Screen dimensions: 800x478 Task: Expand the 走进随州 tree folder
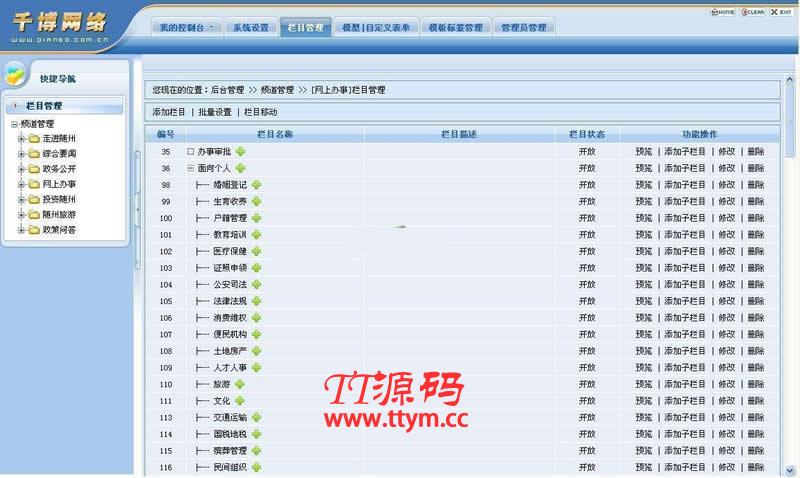pyautogui.click(x=21, y=138)
